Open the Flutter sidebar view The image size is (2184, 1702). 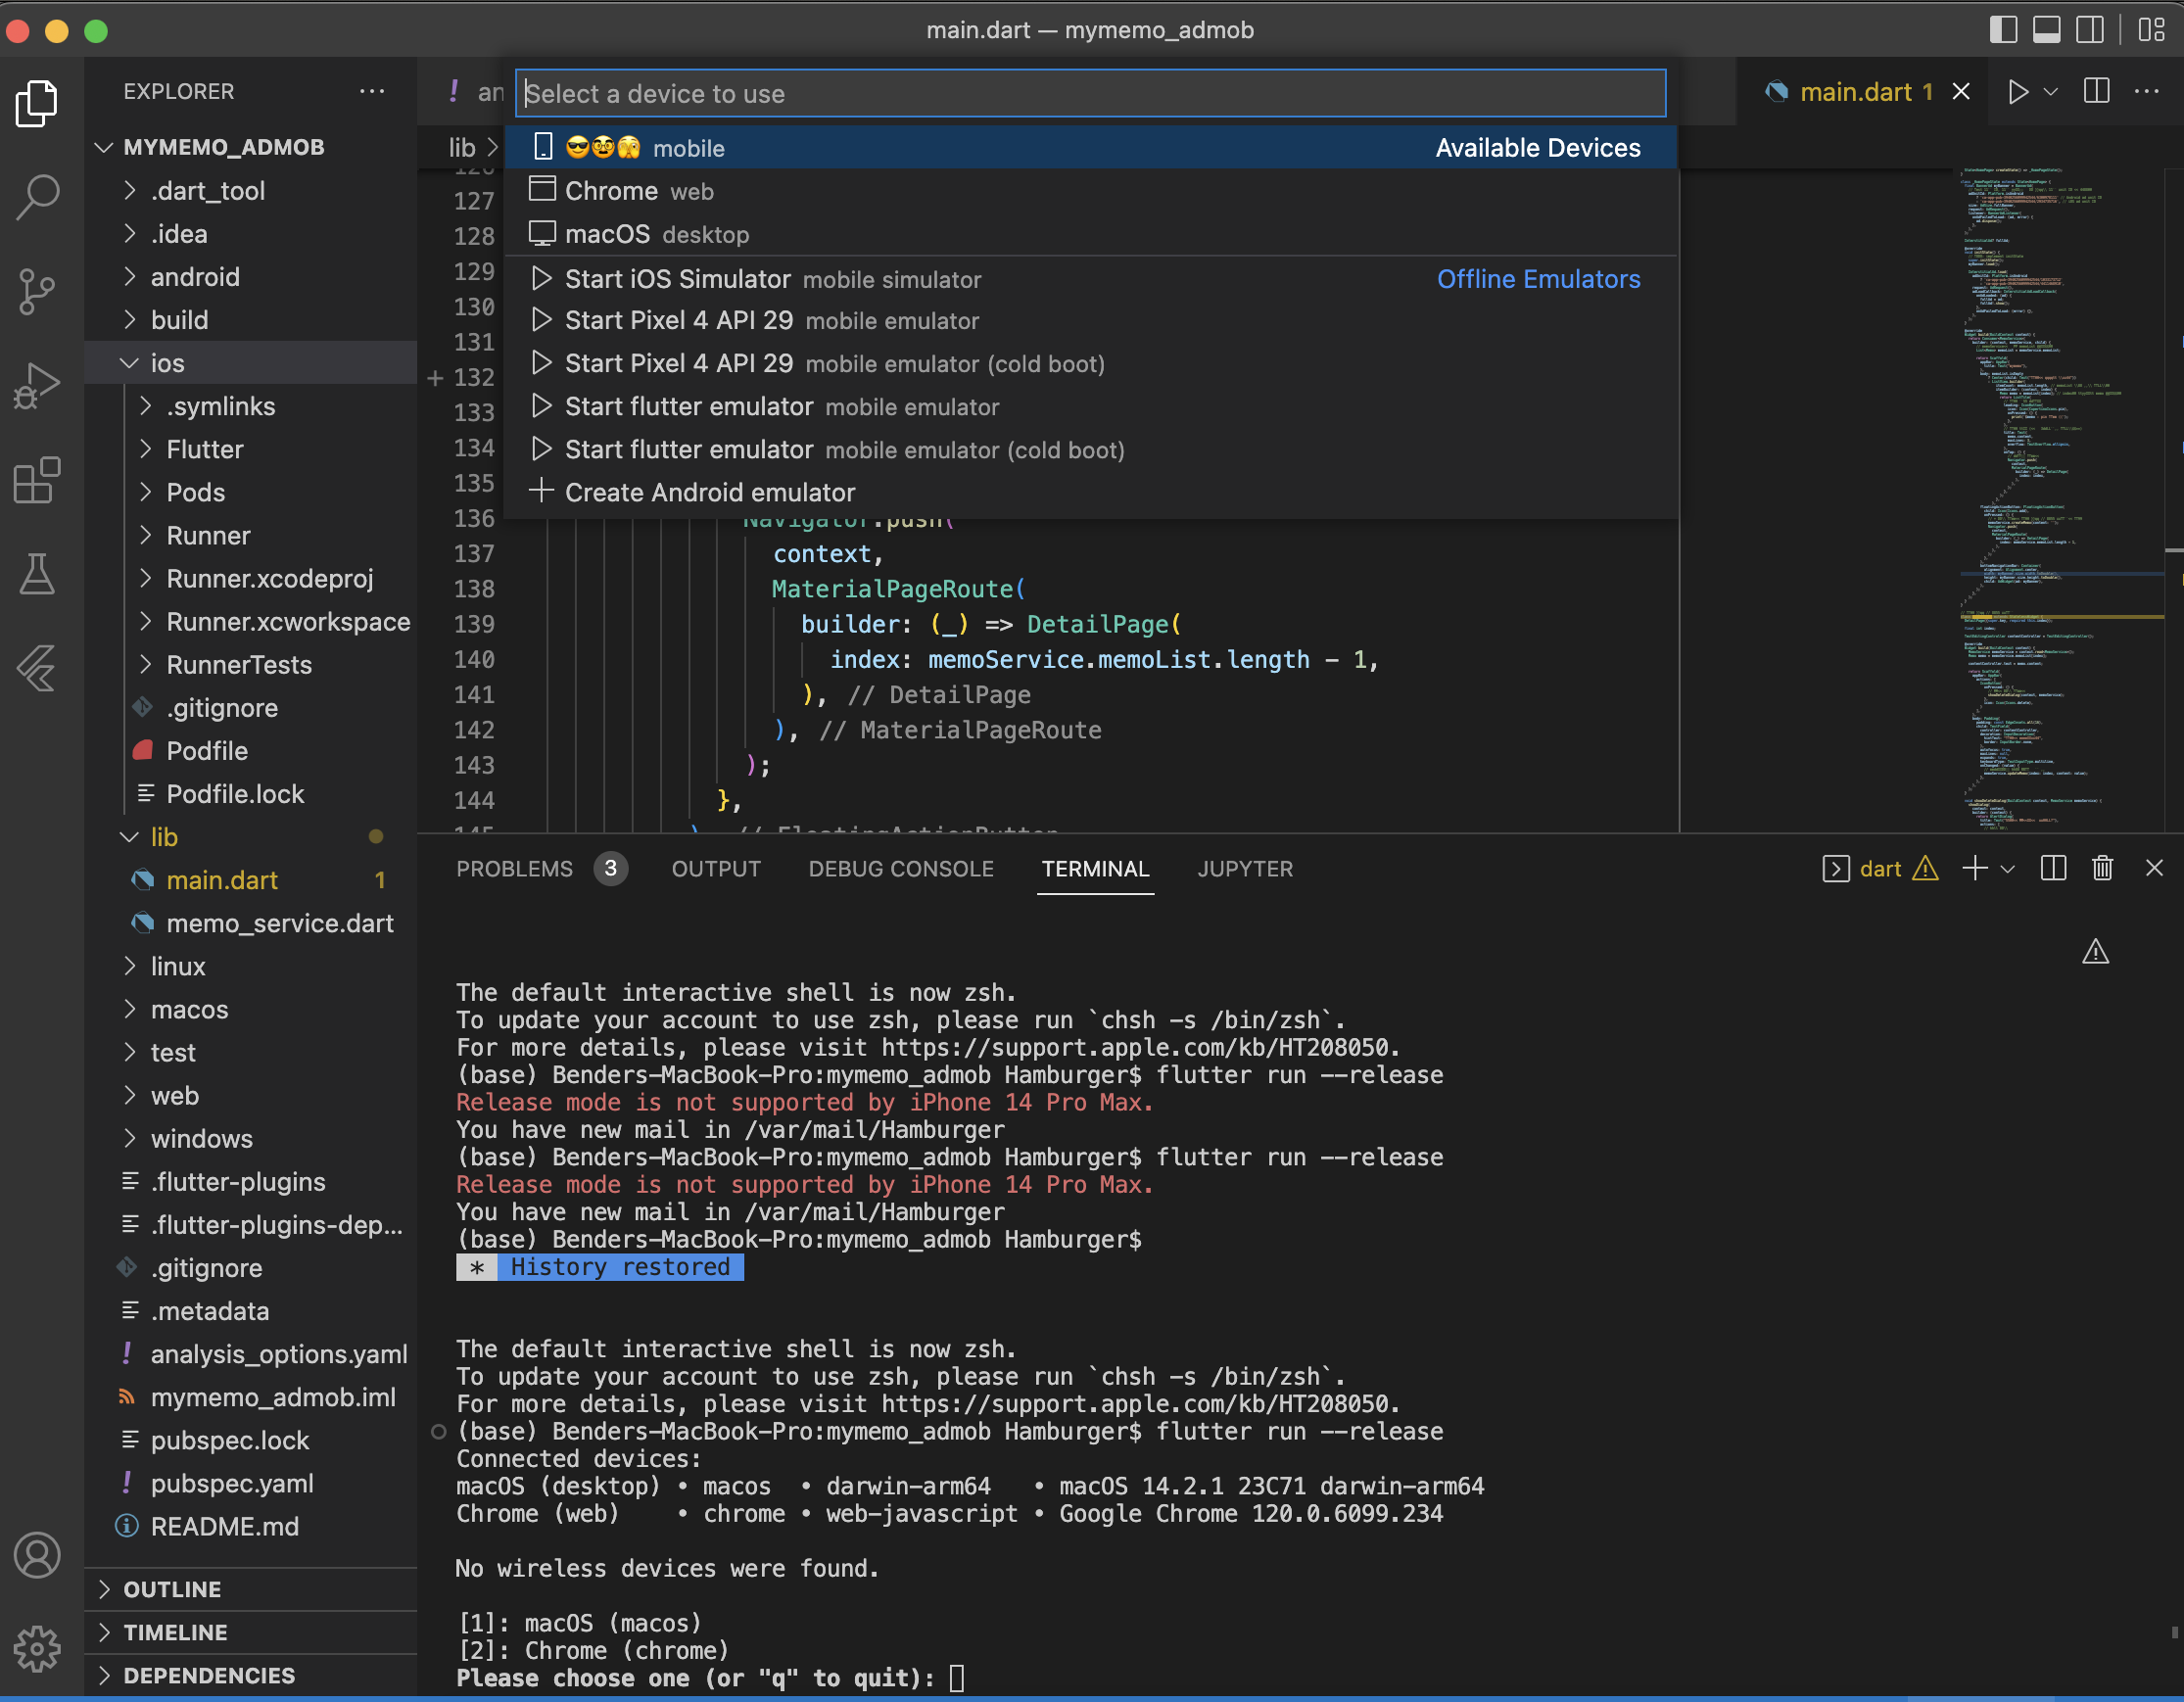pyautogui.click(x=37, y=668)
